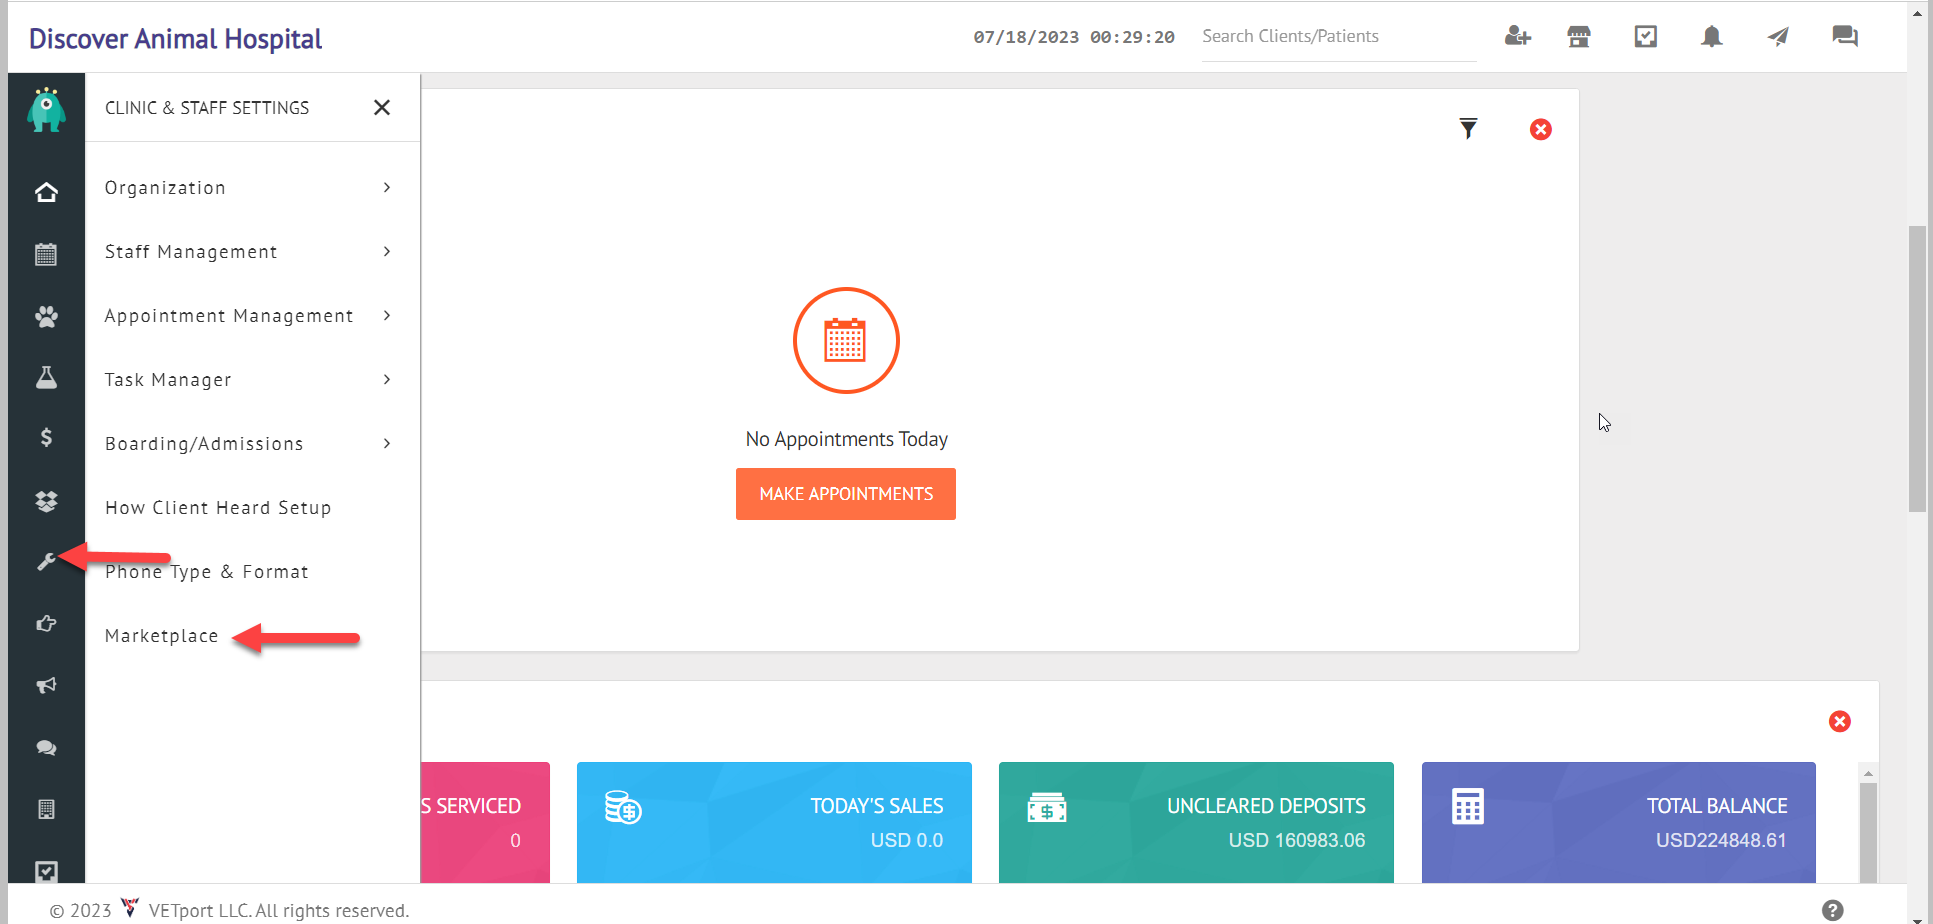Open Phone Type & Format settings
Viewport: 1933px width, 924px height.
pyautogui.click(x=207, y=572)
